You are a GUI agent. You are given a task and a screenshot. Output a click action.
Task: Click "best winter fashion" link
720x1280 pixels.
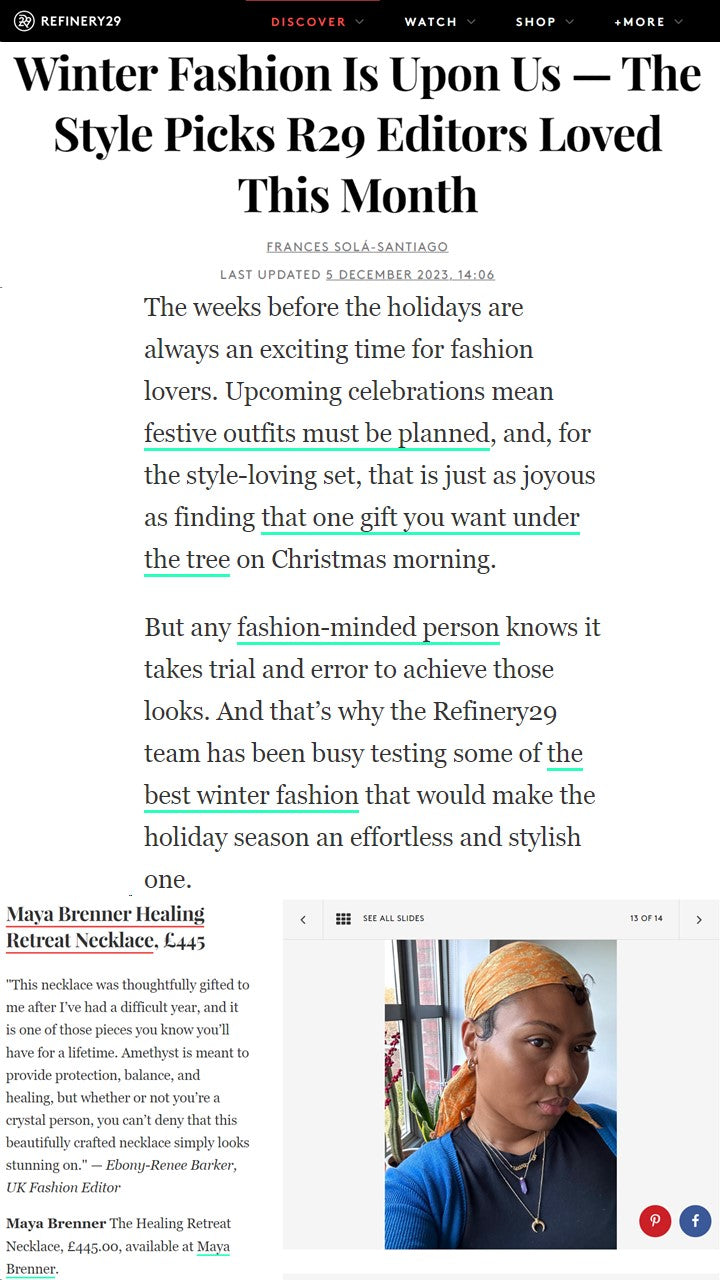coord(251,796)
